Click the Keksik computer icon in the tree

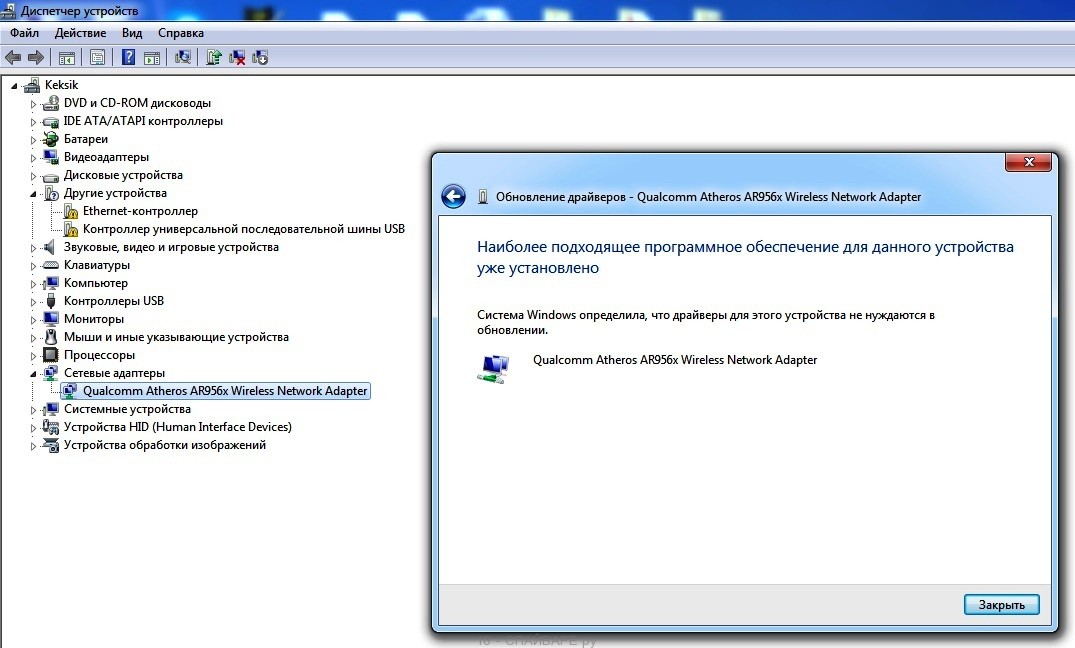point(32,85)
